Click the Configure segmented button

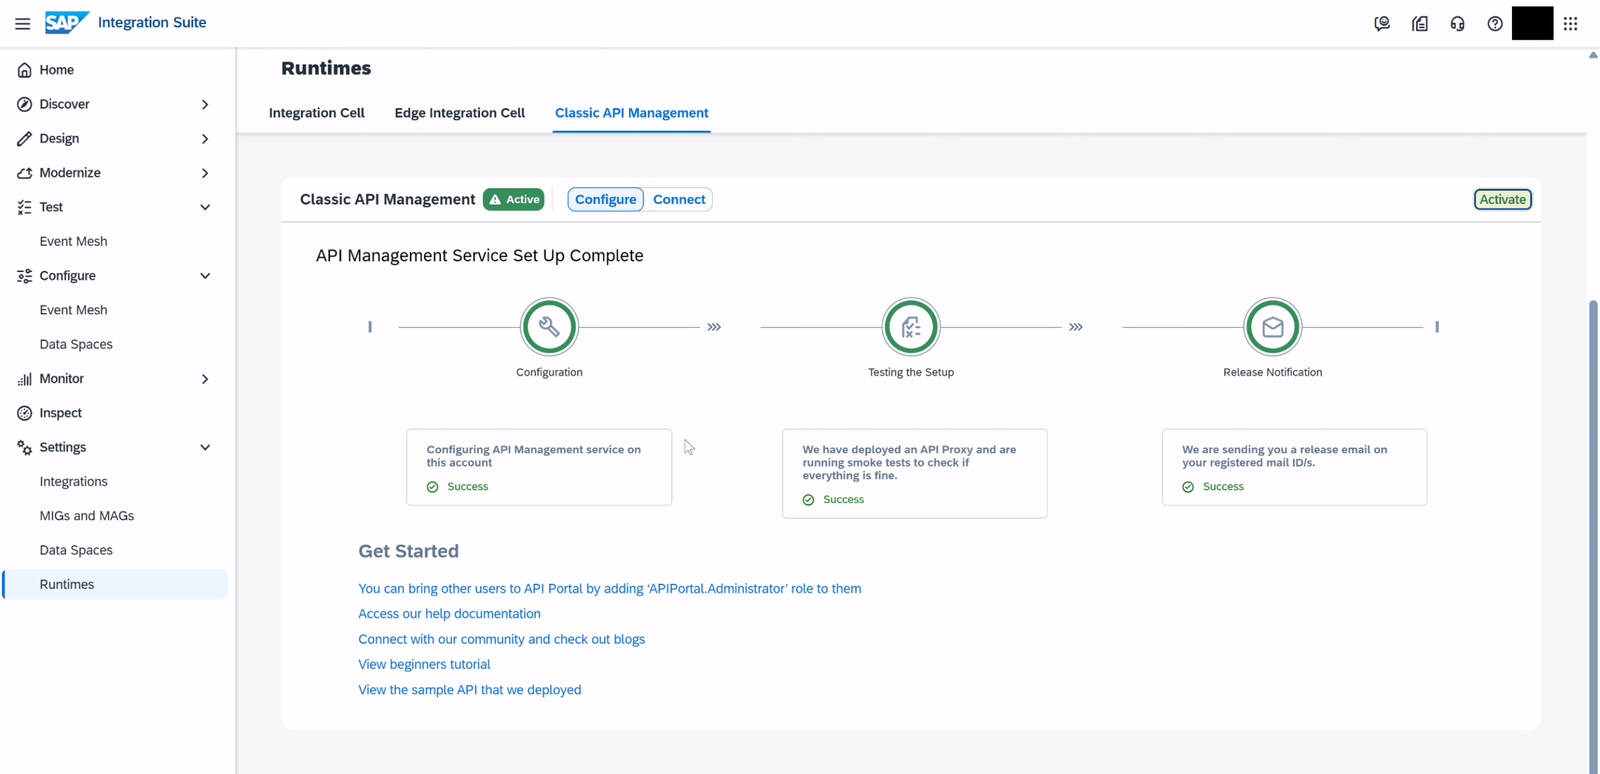606,199
